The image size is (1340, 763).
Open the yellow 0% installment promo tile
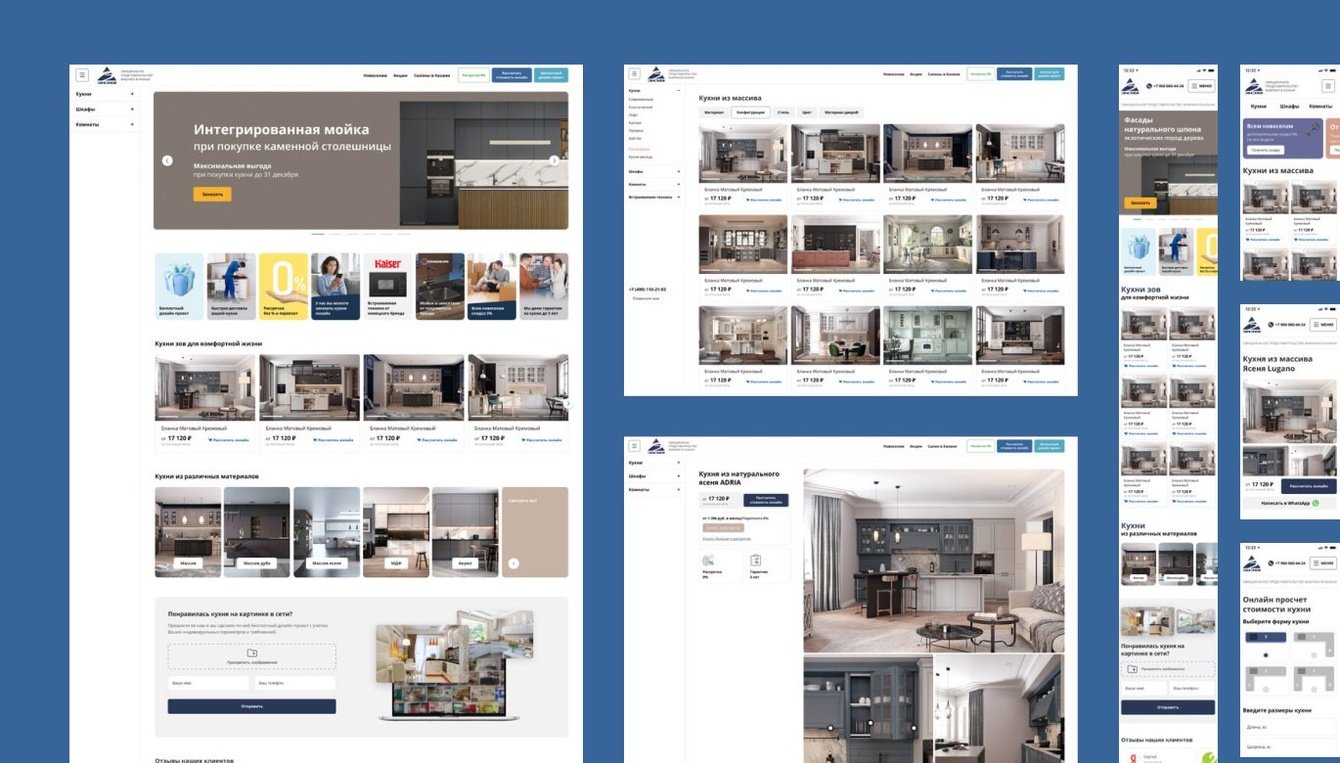(x=283, y=286)
